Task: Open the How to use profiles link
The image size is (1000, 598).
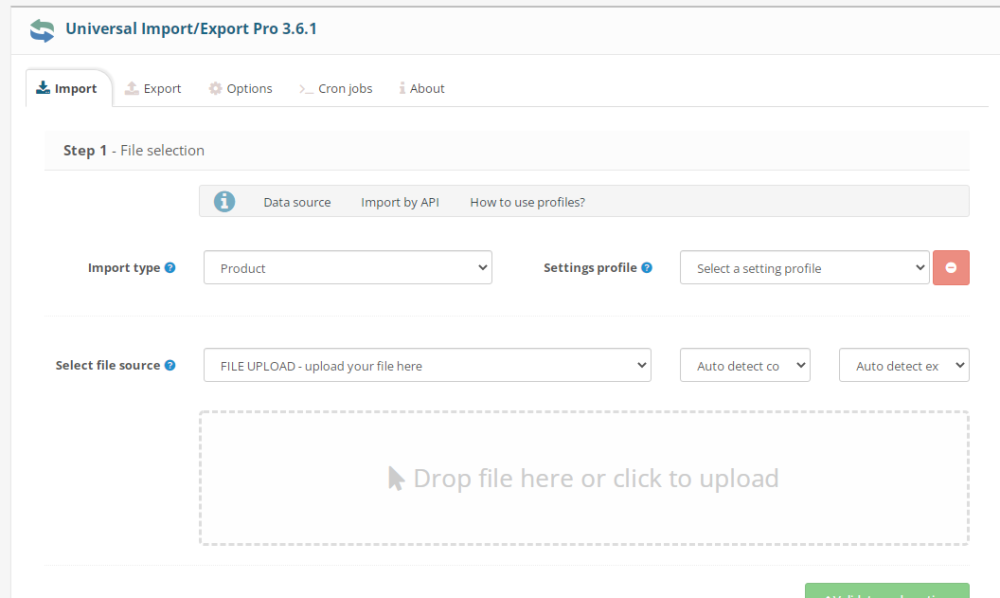Action: click(527, 202)
